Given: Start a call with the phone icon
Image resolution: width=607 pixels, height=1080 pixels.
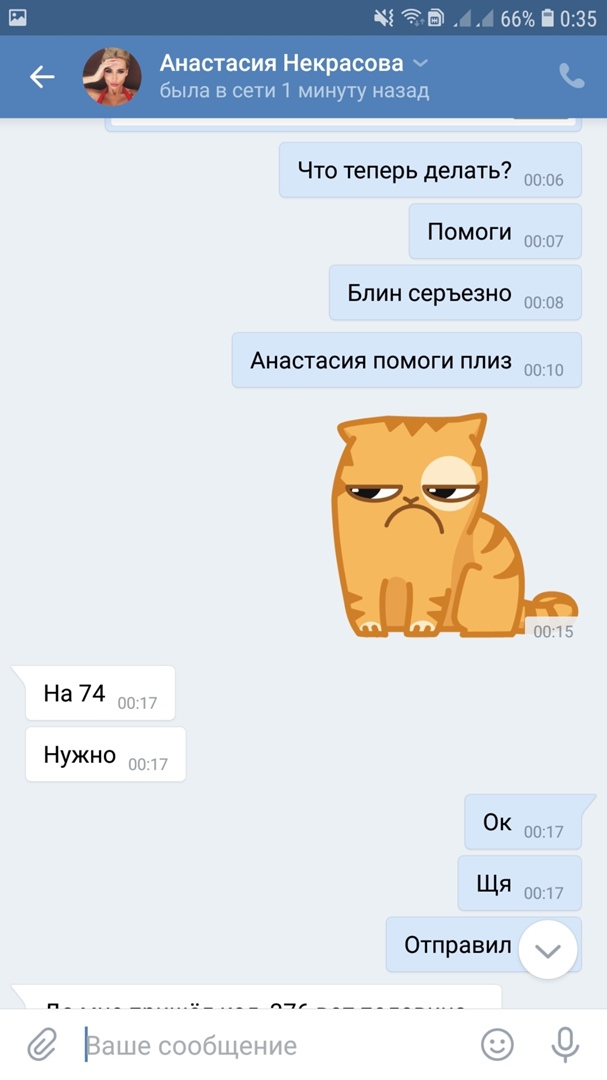Looking at the screenshot, I should coord(571,76).
